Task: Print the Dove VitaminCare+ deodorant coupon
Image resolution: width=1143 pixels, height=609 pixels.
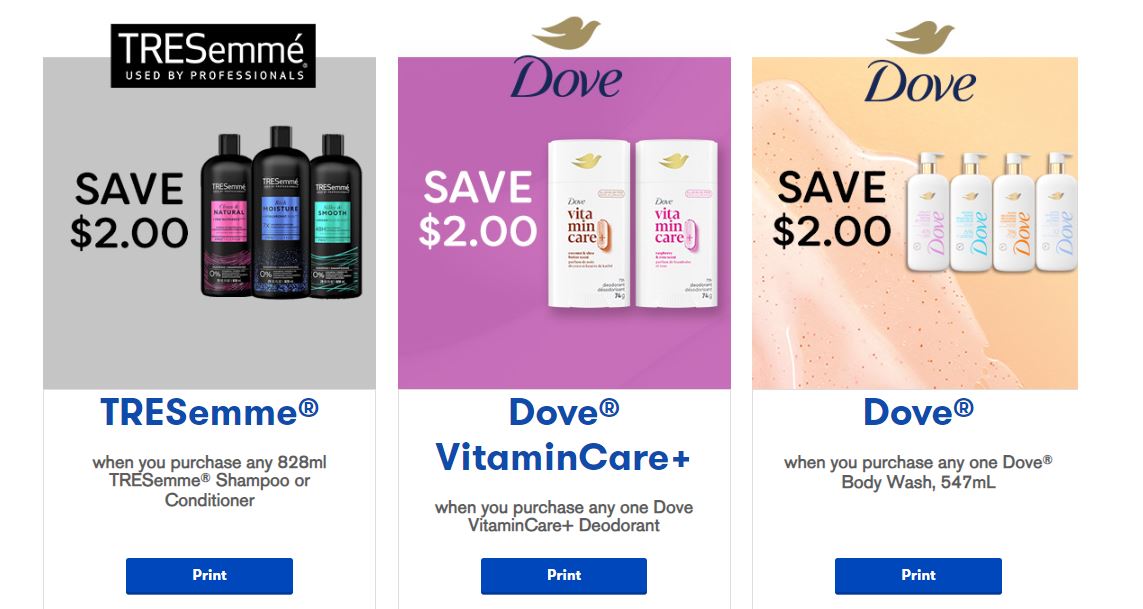Action: click(564, 576)
